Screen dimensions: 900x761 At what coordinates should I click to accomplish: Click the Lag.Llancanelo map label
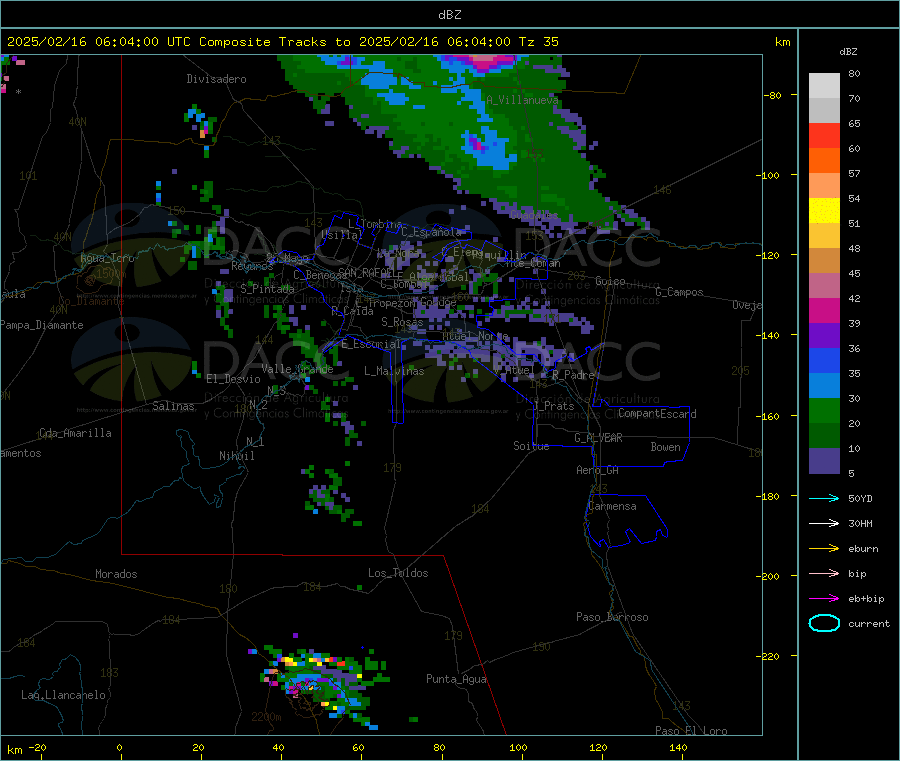point(64,695)
